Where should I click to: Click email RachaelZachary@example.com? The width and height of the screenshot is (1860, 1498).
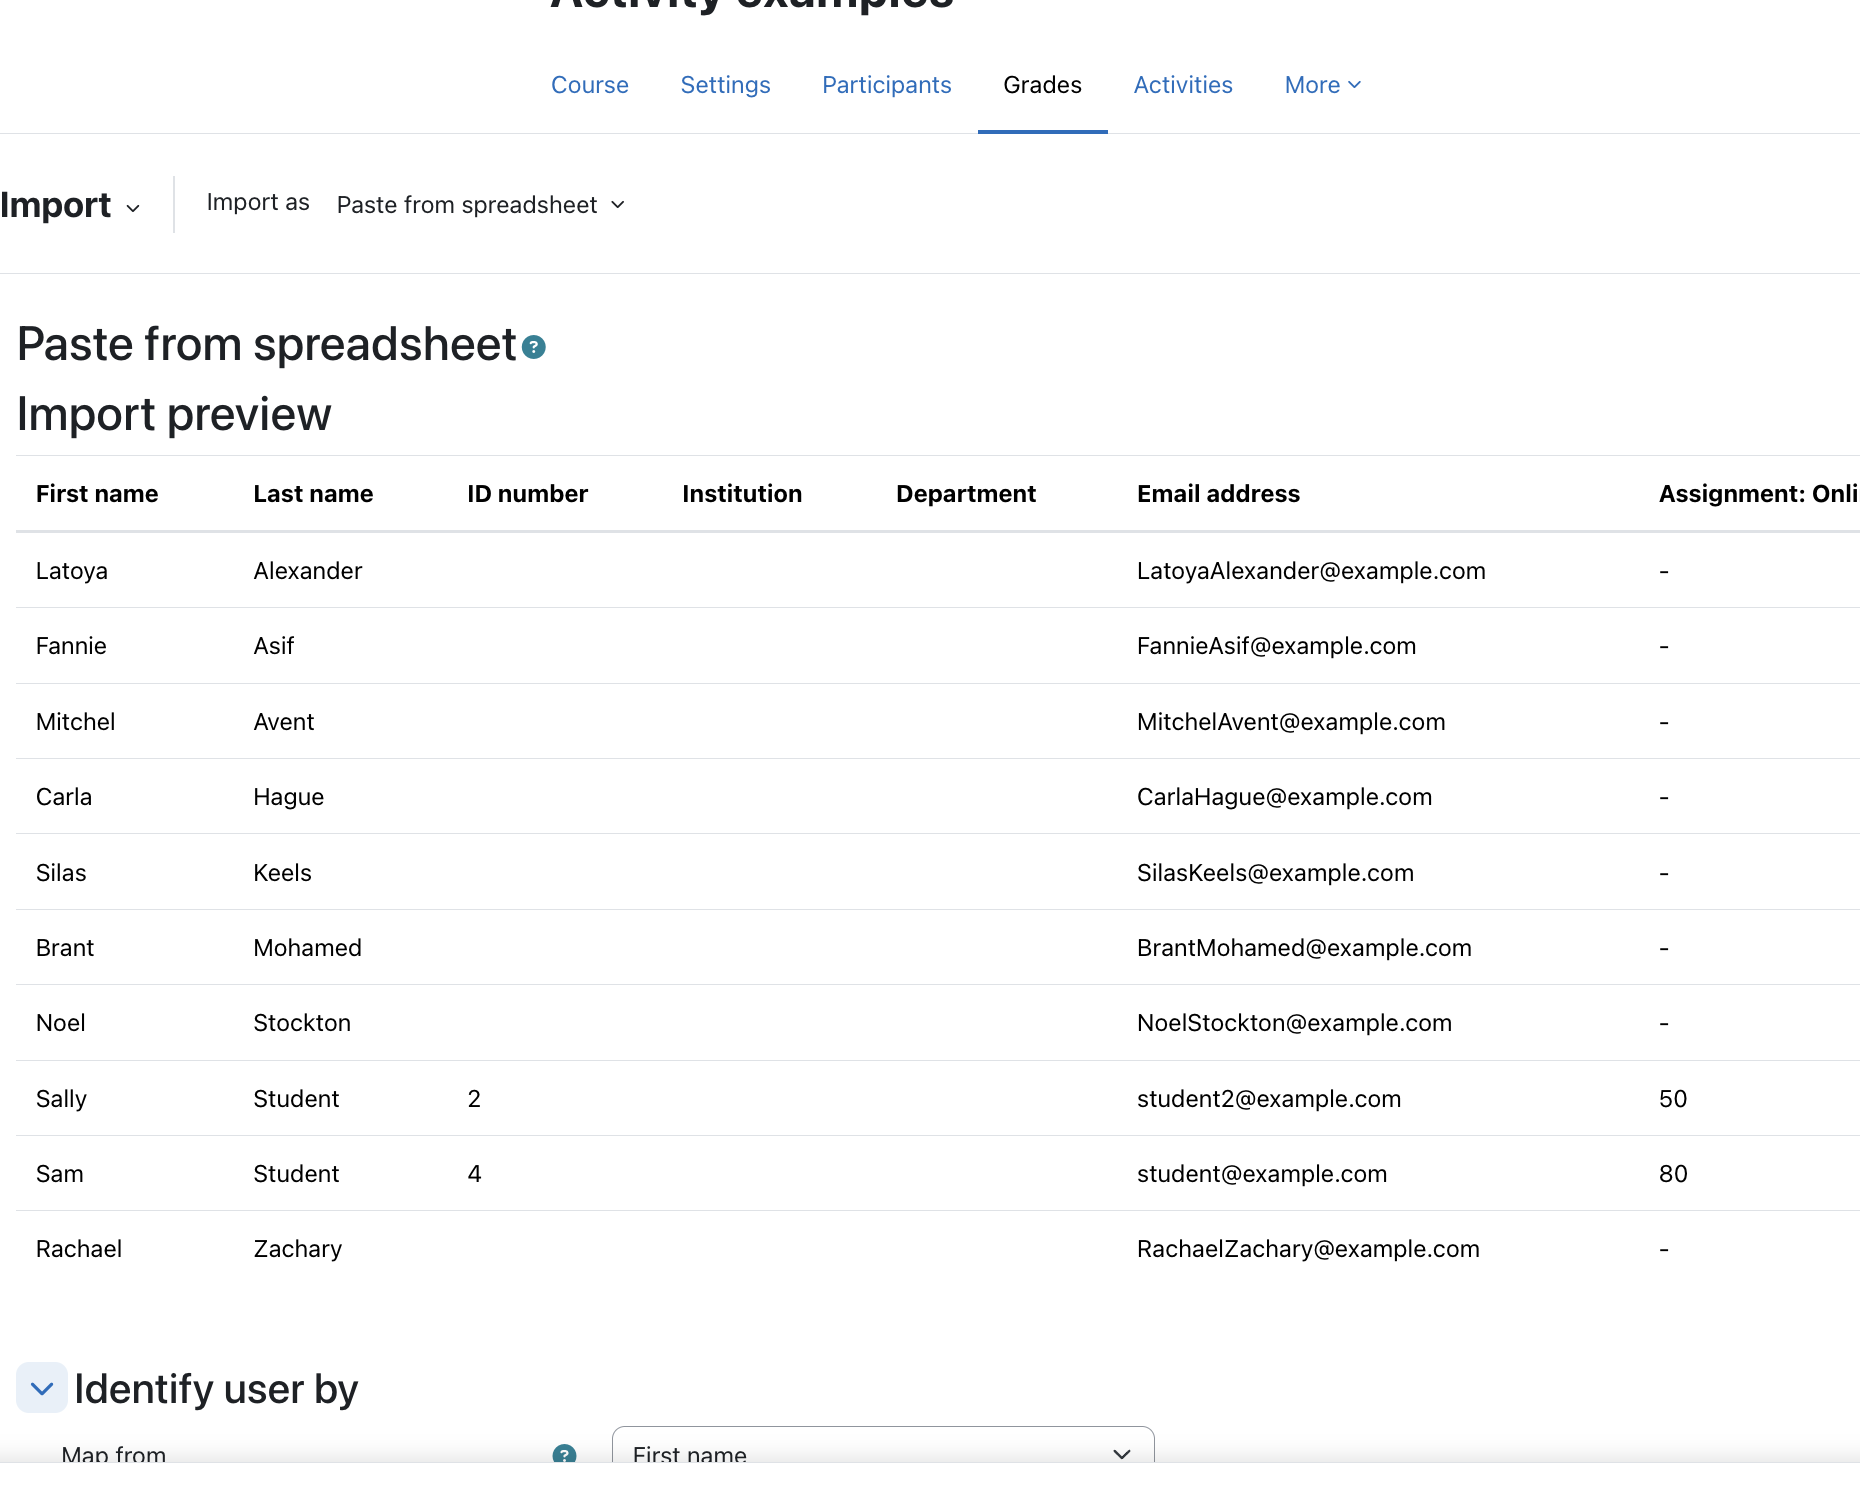click(x=1308, y=1249)
